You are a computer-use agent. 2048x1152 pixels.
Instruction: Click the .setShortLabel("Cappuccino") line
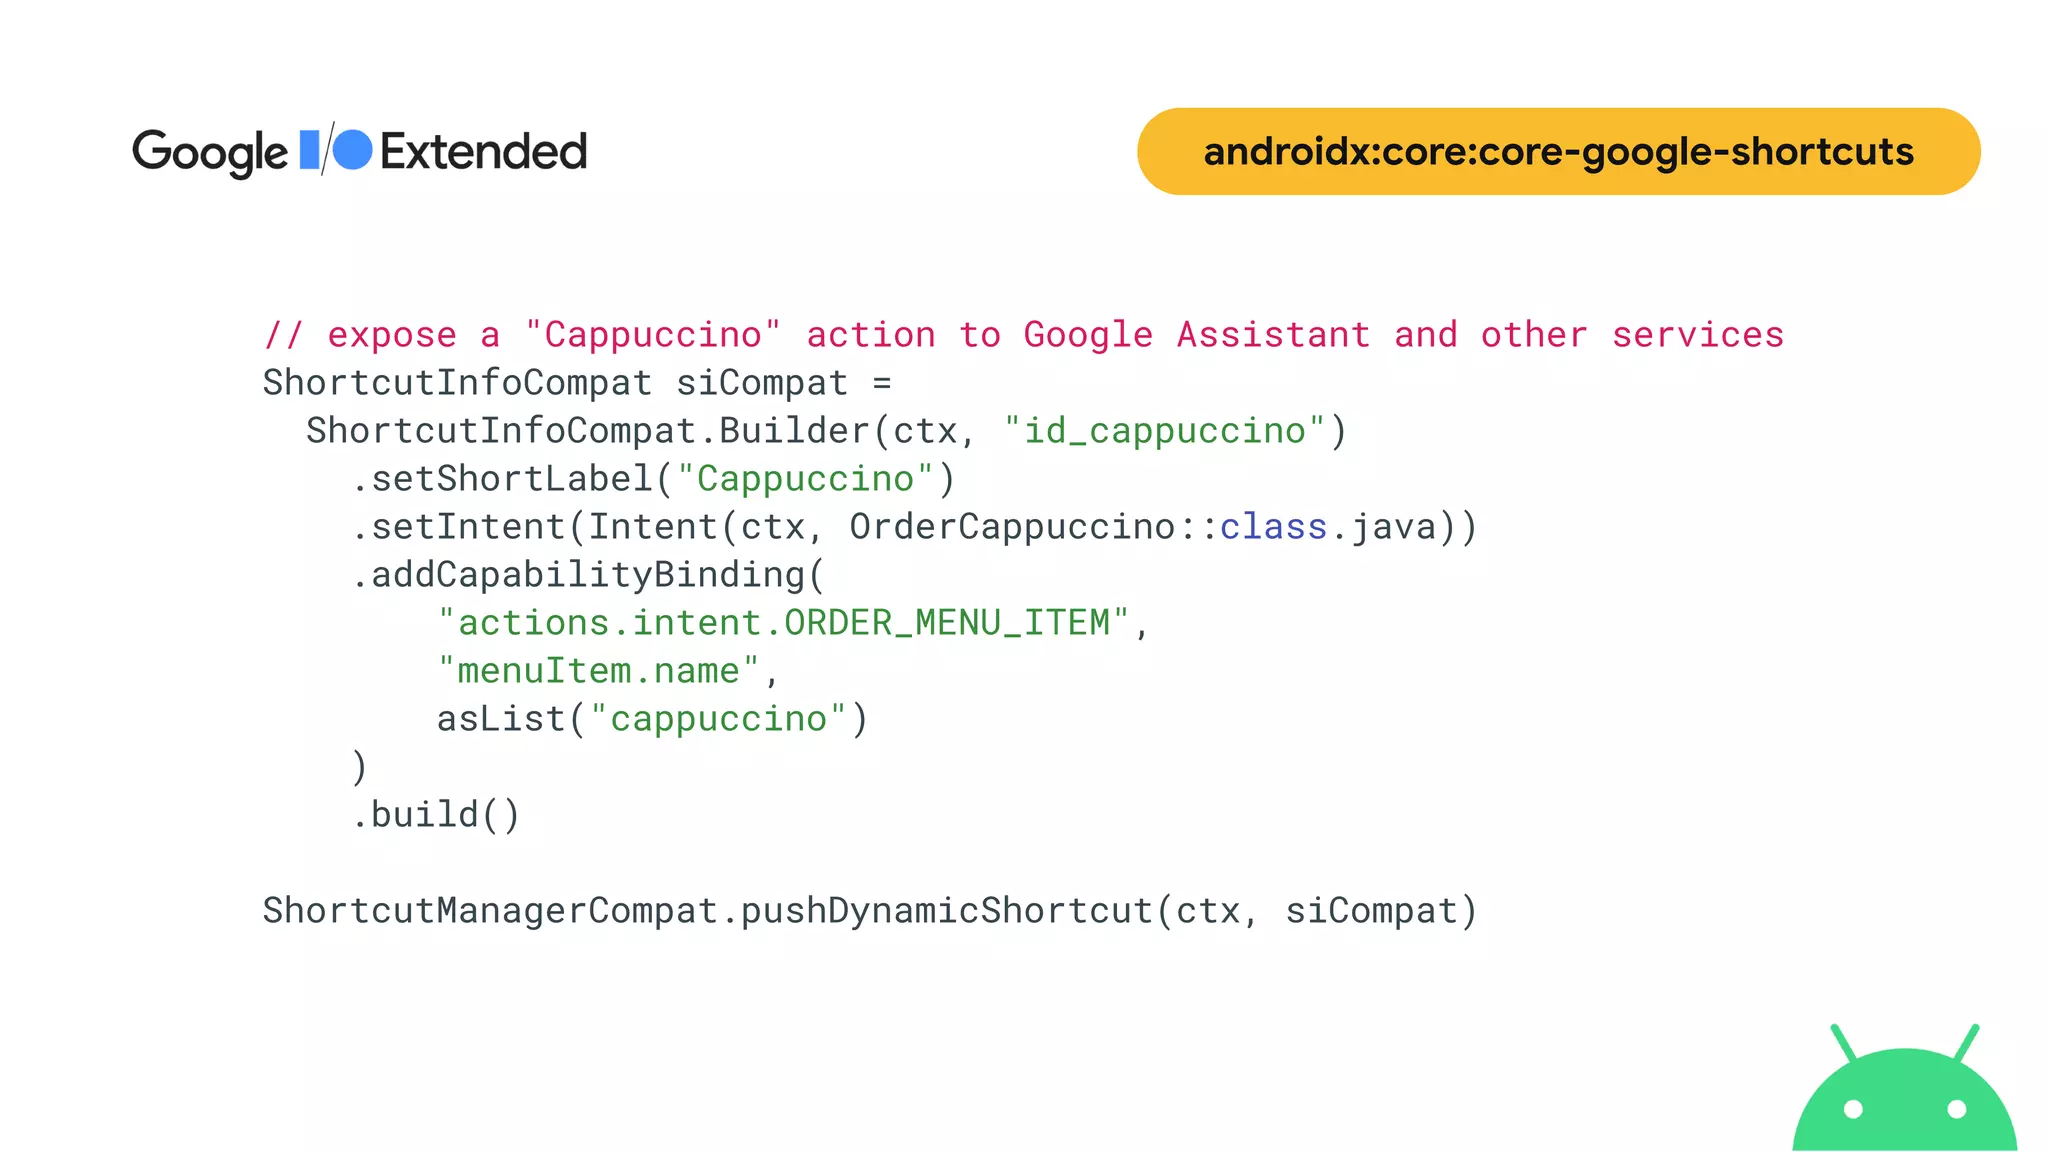[x=653, y=479]
